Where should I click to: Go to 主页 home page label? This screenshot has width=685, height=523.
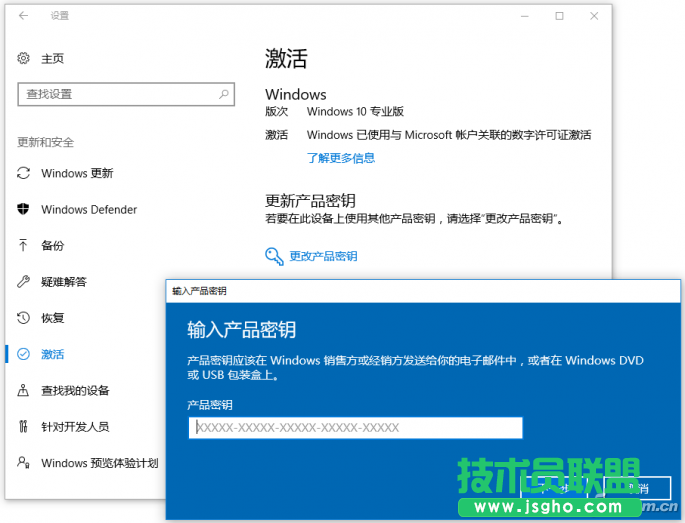[52, 59]
